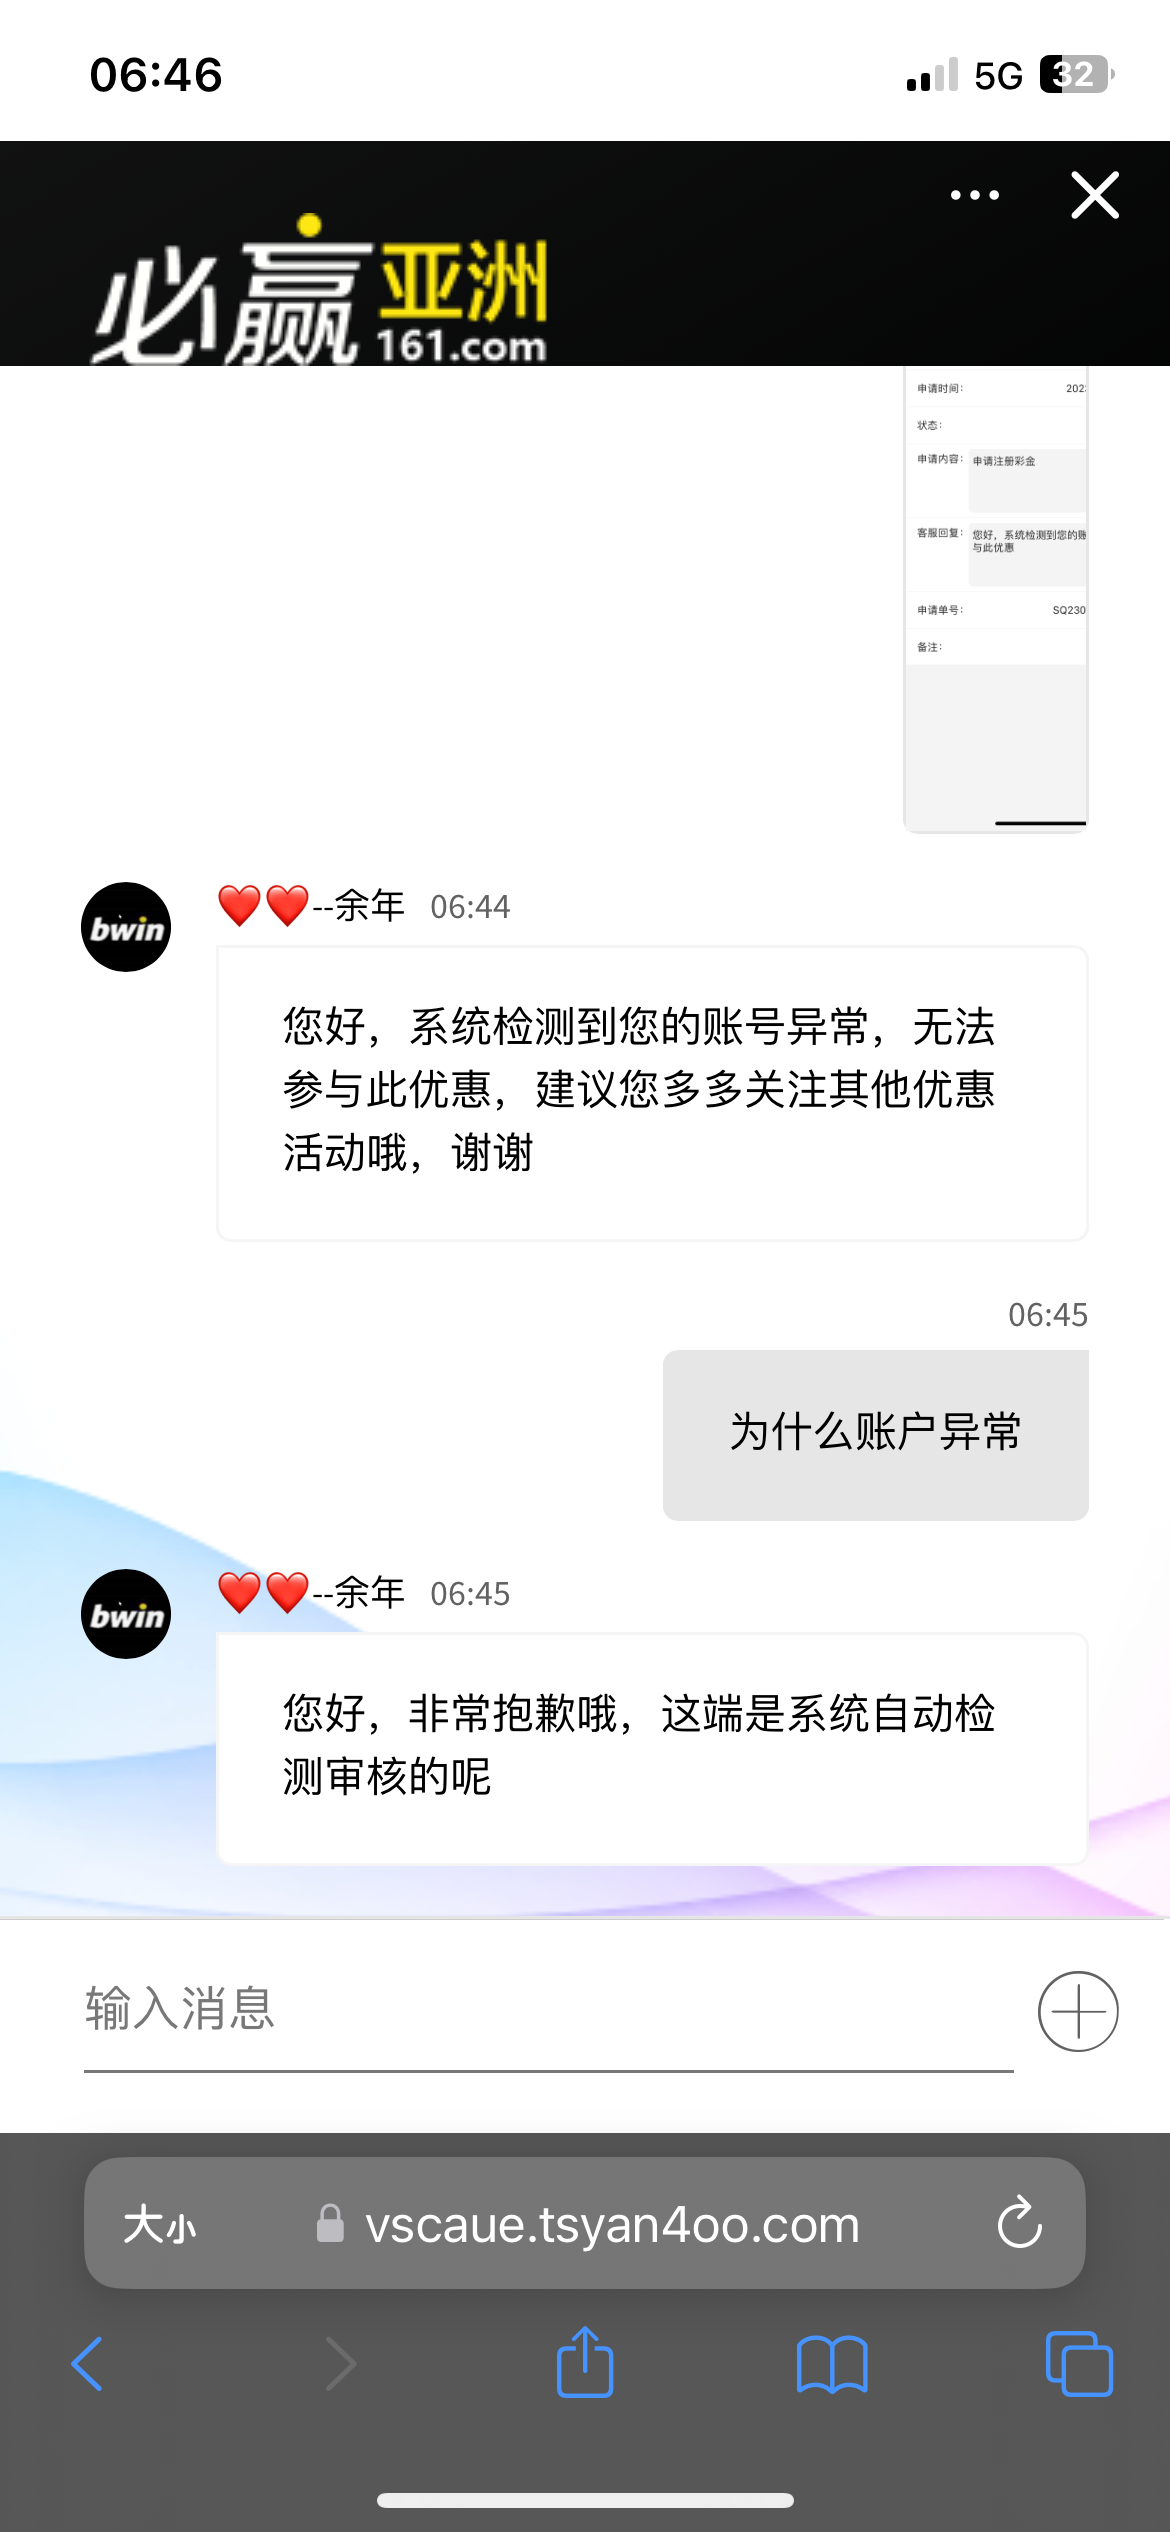Tap the bwin avatar at 06:45
This screenshot has width=1170, height=2532.
pyautogui.click(x=126, y=1614)
